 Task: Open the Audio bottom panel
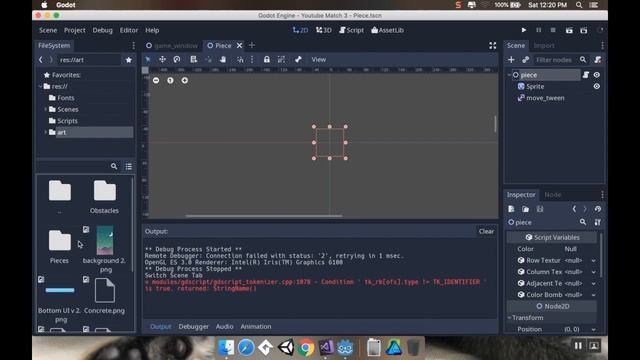click(x=224, y=327)
